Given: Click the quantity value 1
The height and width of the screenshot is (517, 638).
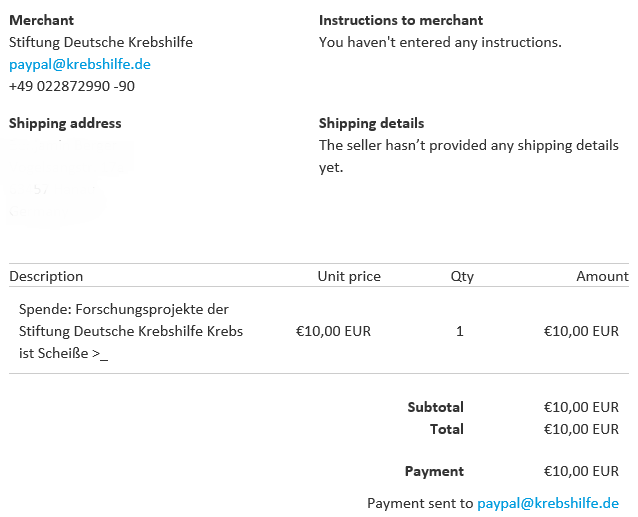Looking at the screenshot, I should [460, 331].
